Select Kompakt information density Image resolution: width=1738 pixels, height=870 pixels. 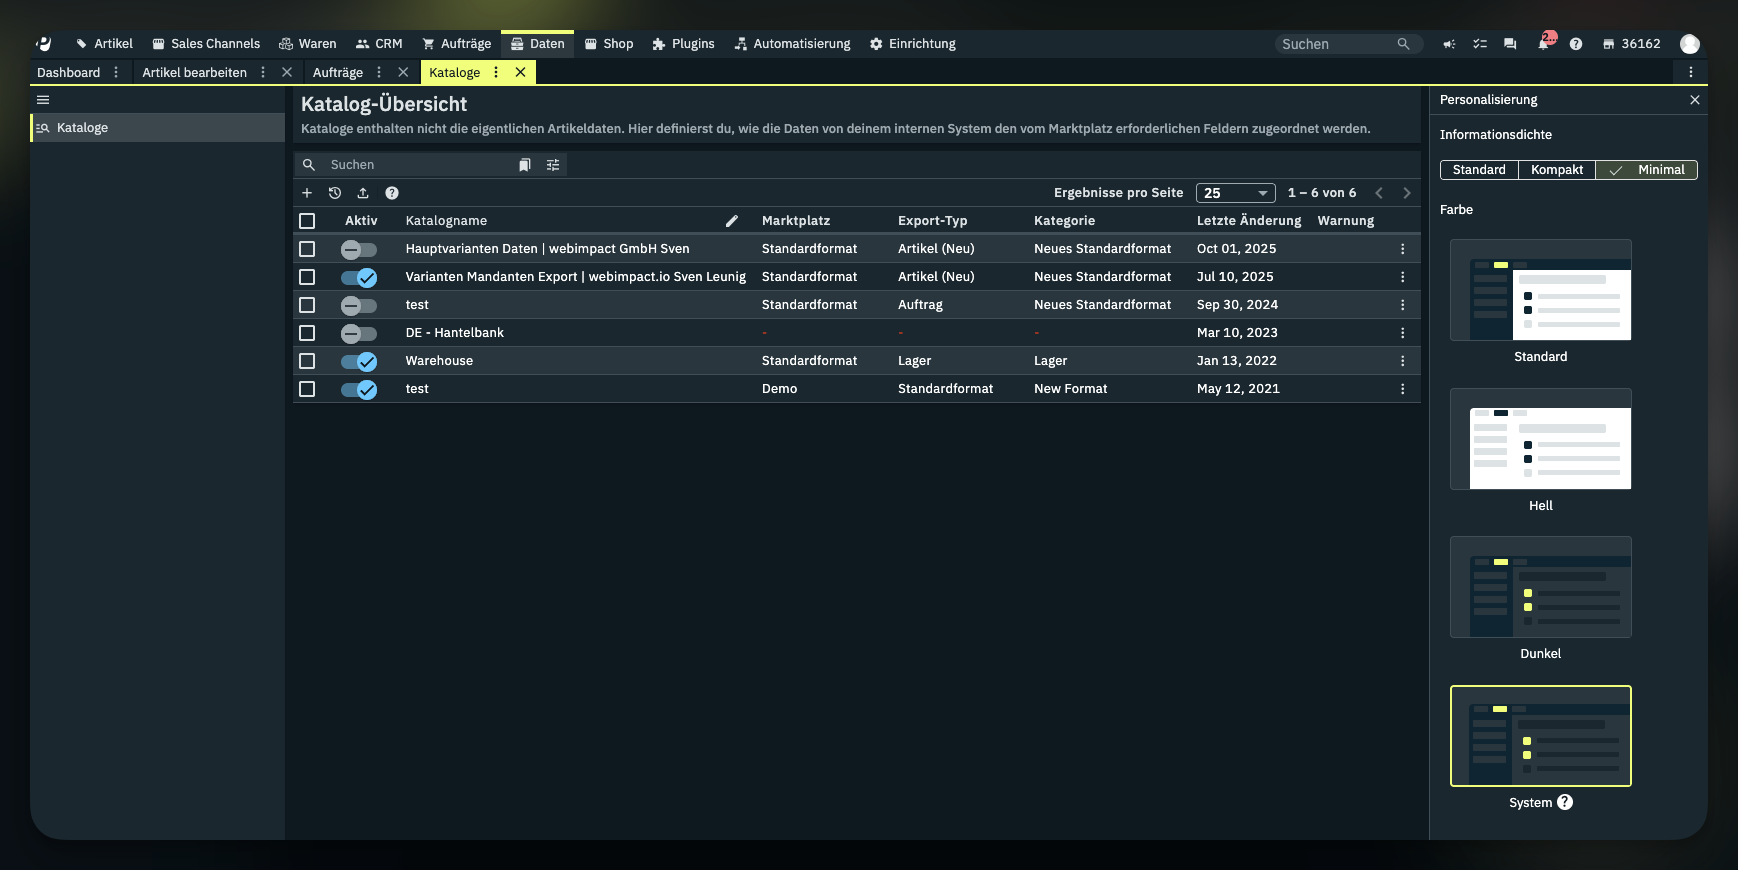pos(1556,170)
